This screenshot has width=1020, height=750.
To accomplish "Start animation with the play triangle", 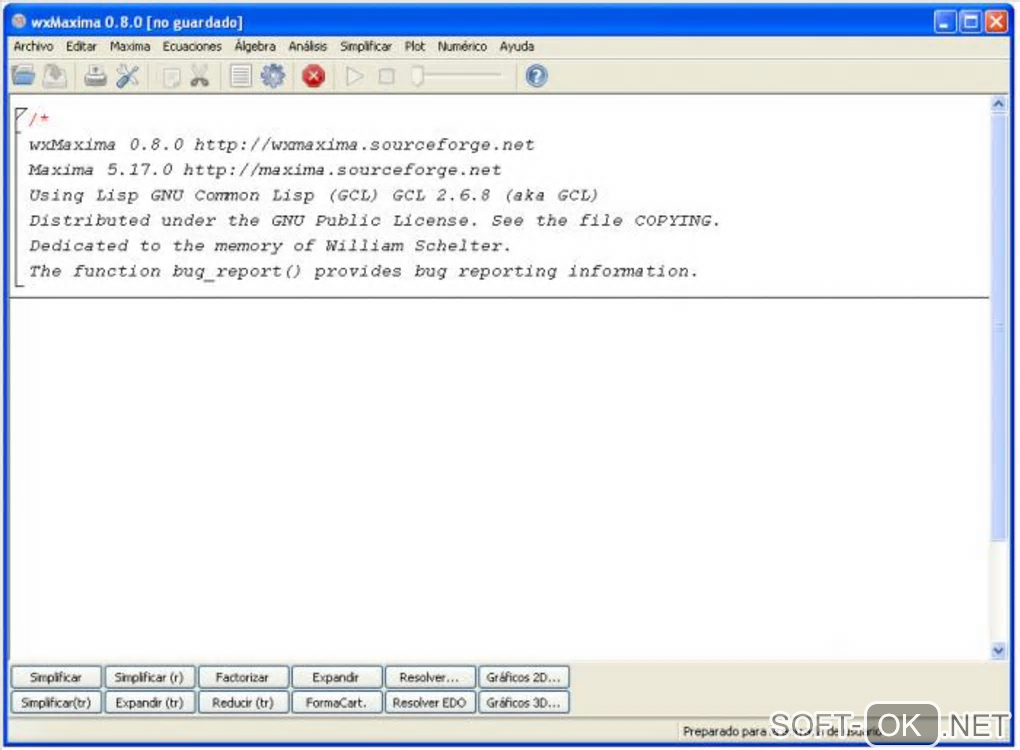I will [x=355, y=76].
